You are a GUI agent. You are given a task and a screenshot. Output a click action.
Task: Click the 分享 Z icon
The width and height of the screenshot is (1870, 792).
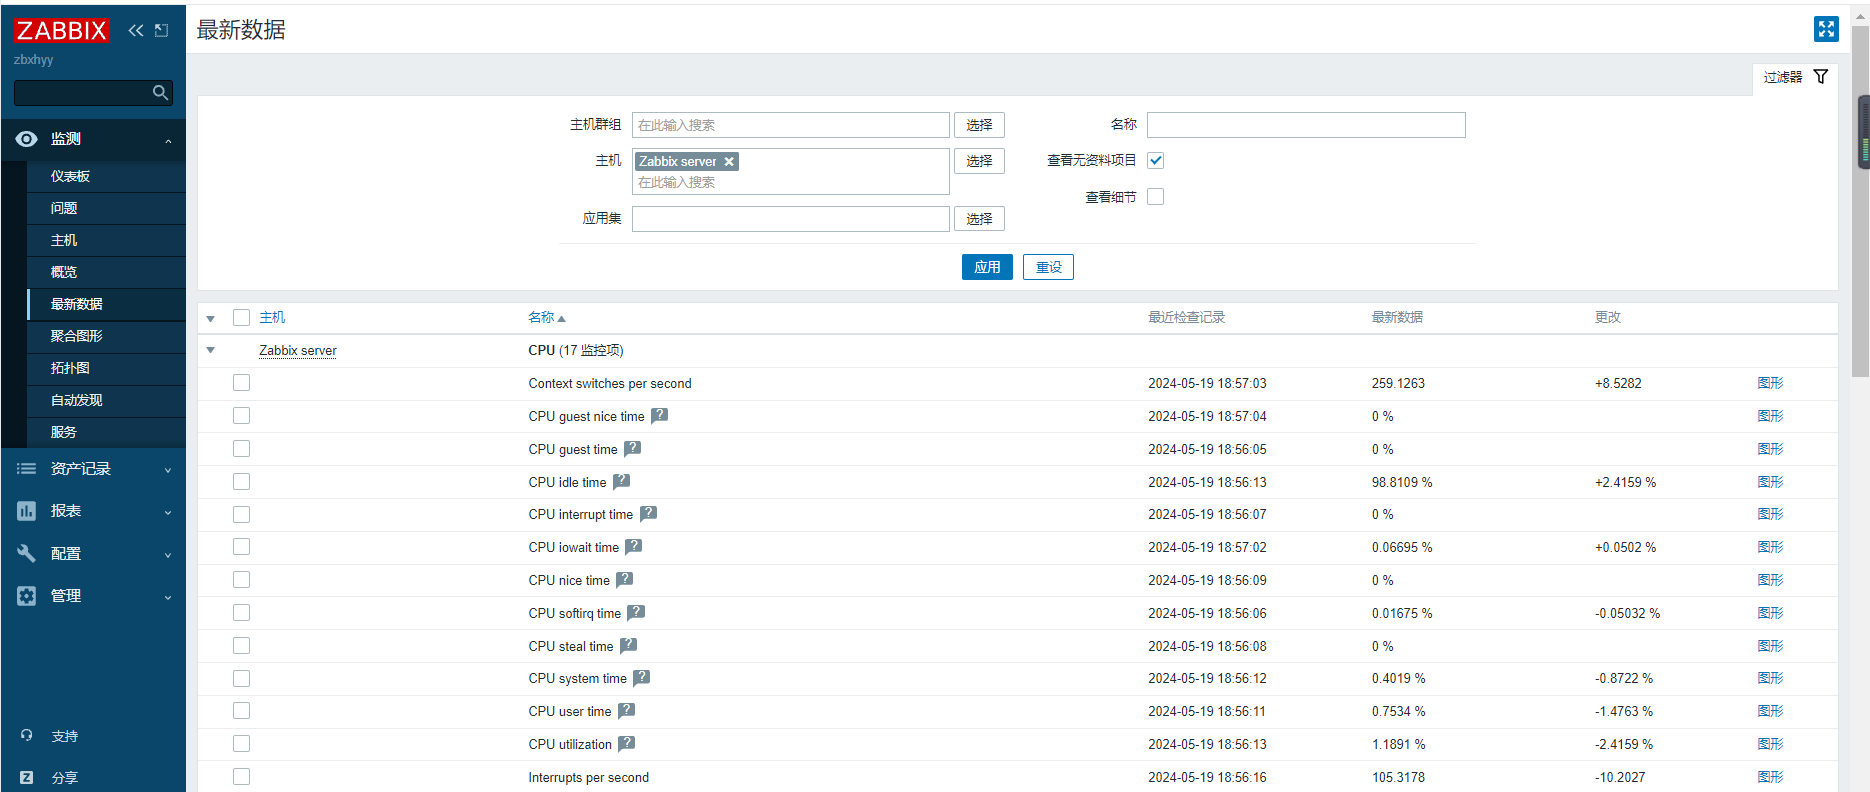27,777
